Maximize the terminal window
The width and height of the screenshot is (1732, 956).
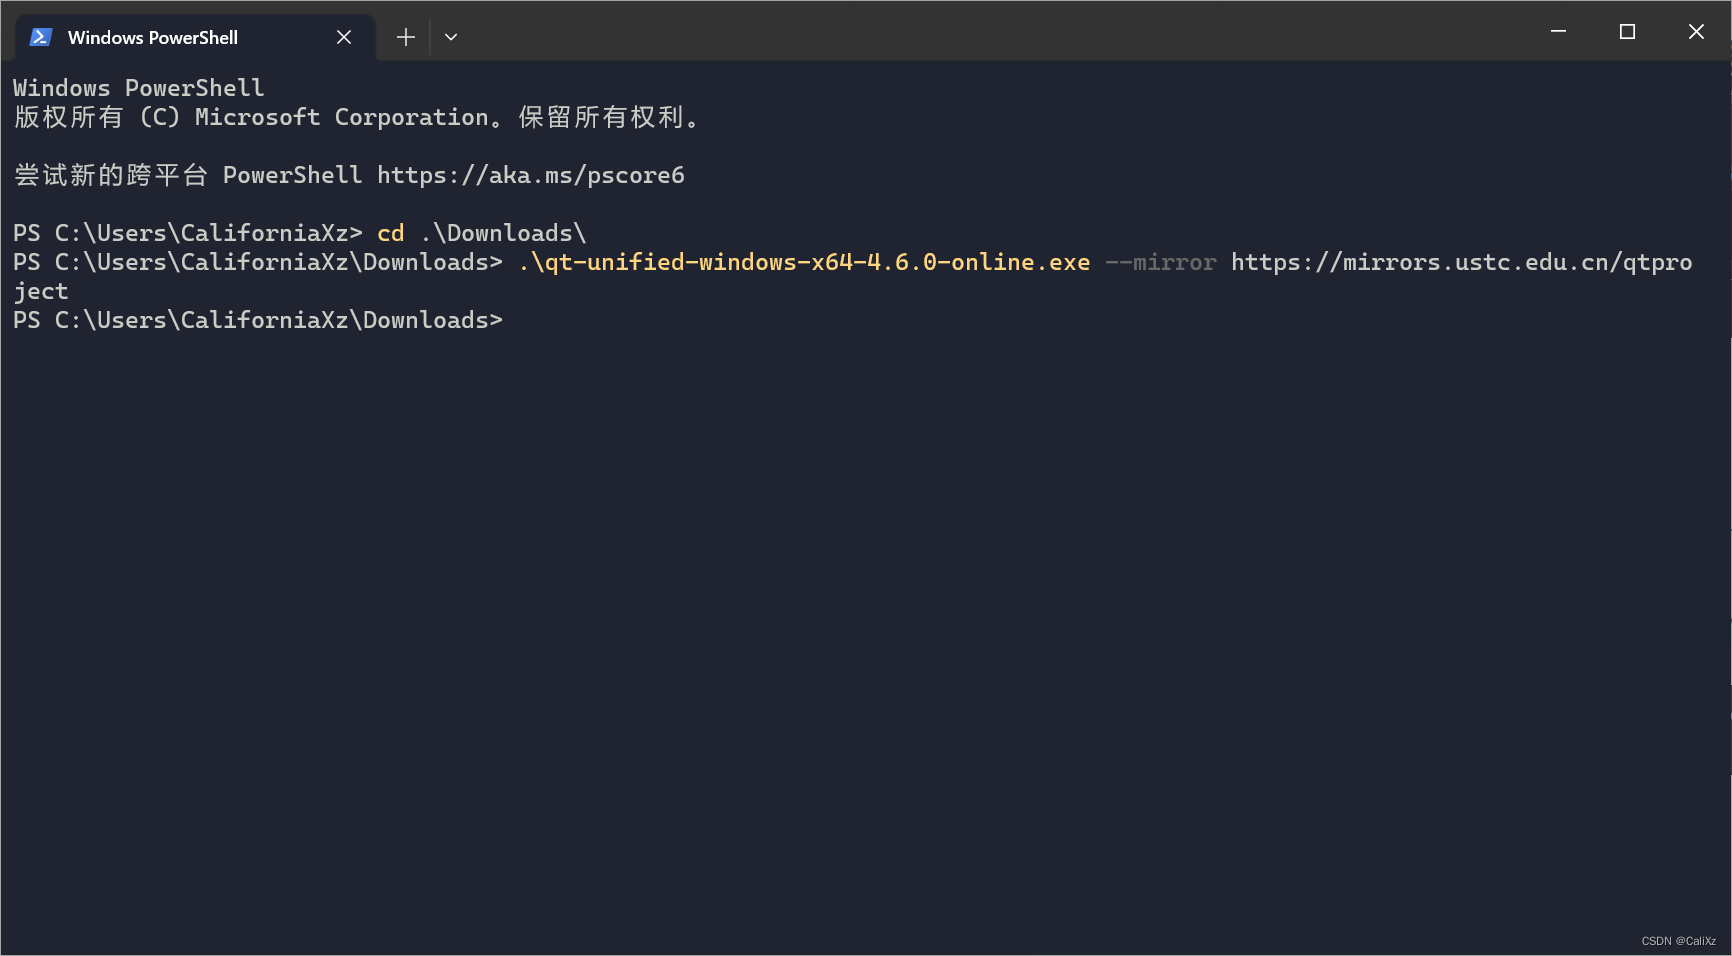[1627, 32]
